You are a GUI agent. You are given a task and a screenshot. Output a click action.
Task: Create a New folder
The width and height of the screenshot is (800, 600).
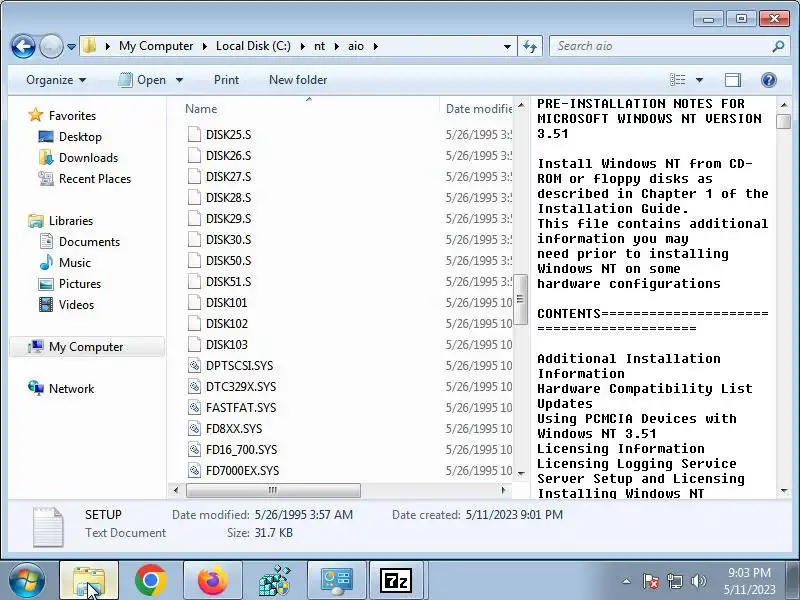click(298, 80)
